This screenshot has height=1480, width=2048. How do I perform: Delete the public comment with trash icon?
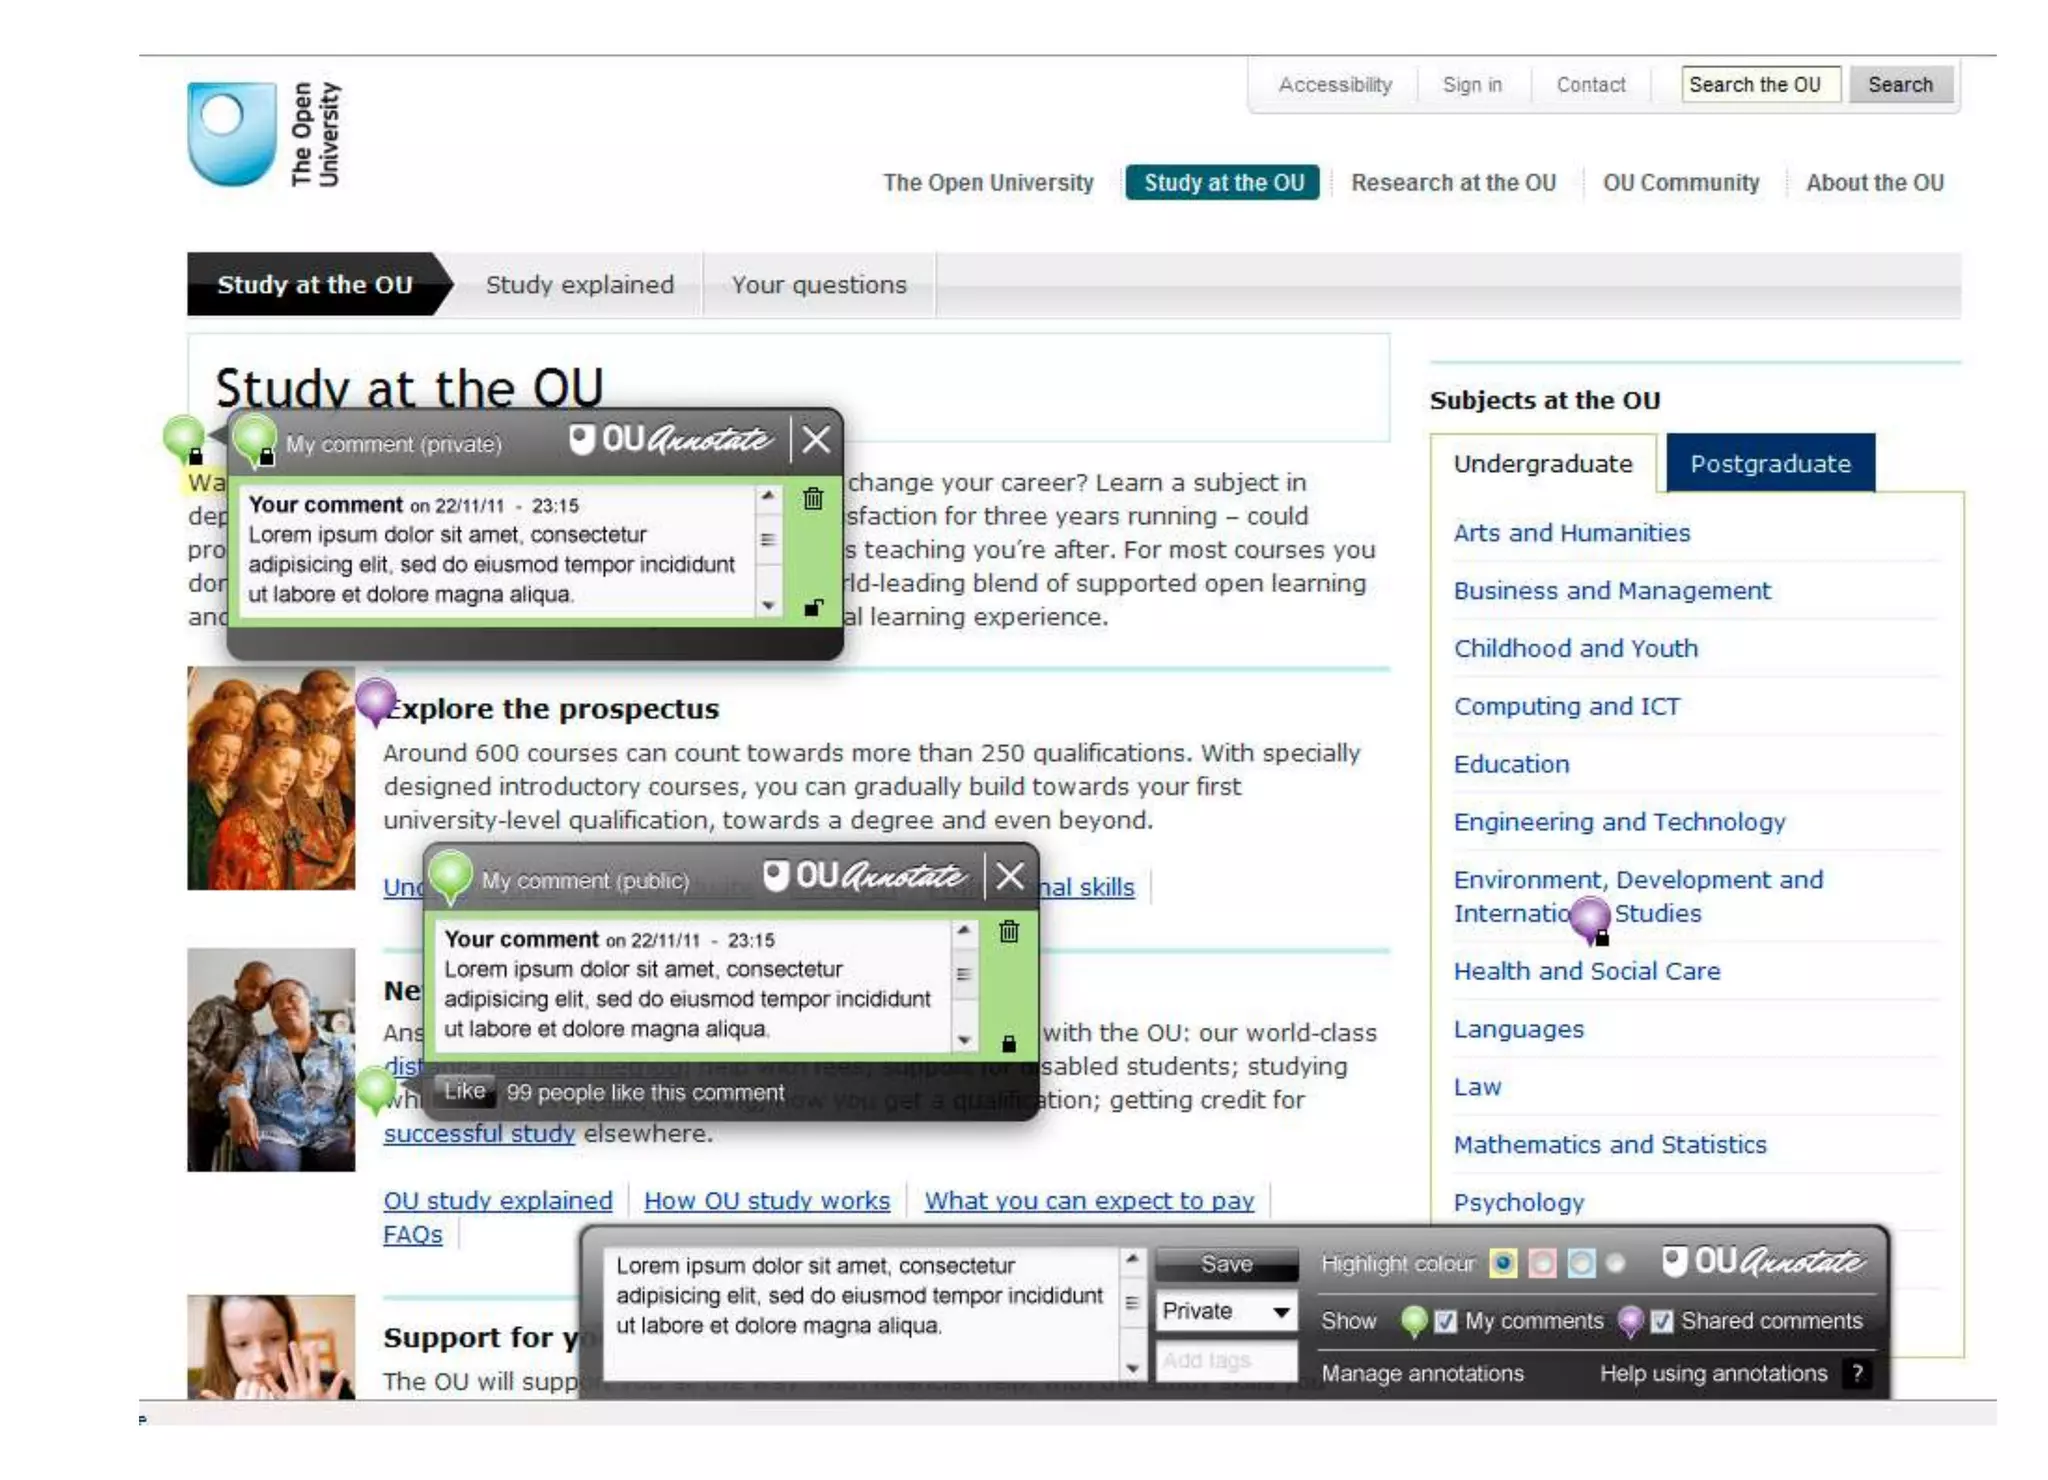tap(1009, 932)
